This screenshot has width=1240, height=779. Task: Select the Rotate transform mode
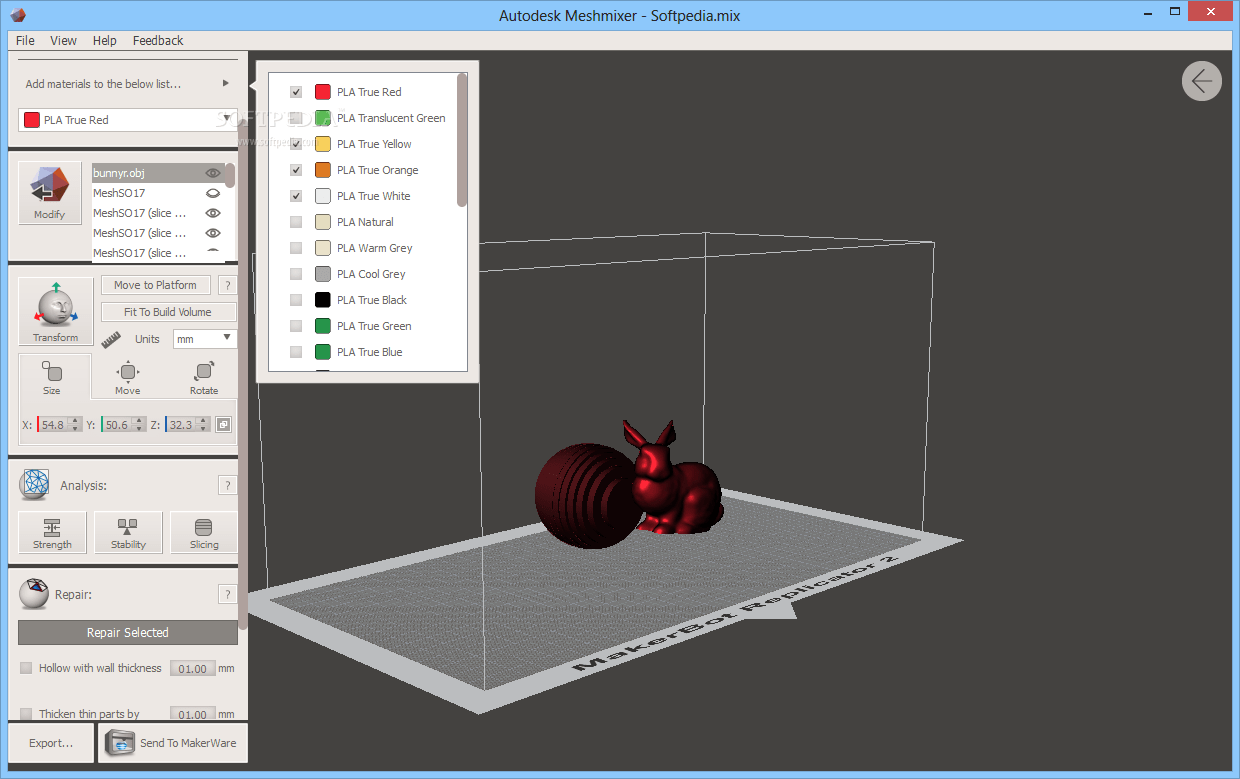point(204,378)
